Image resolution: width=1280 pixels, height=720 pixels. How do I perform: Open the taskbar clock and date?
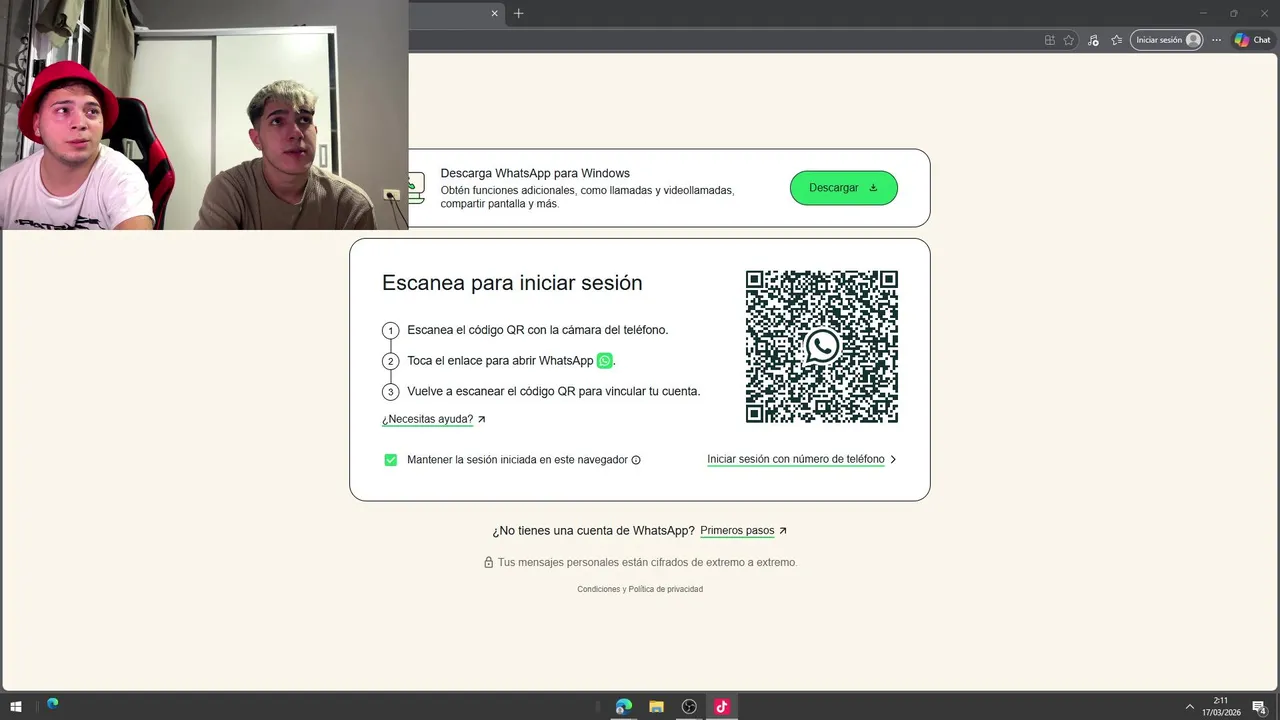[1221, 706]
